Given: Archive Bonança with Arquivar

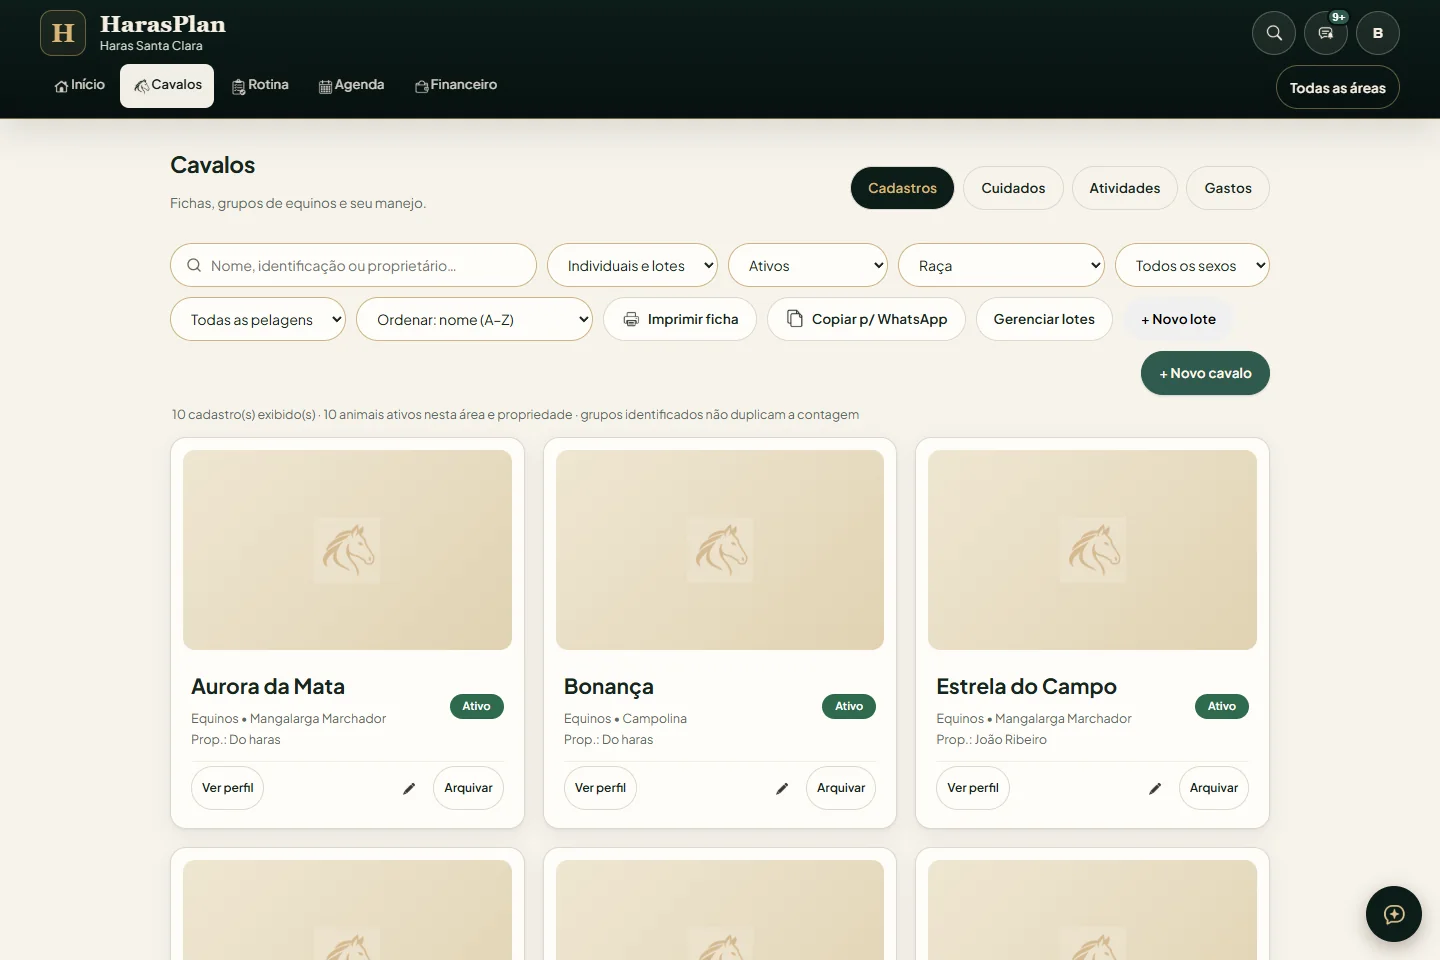Looking at the screenshot, I should click(841, 788).
